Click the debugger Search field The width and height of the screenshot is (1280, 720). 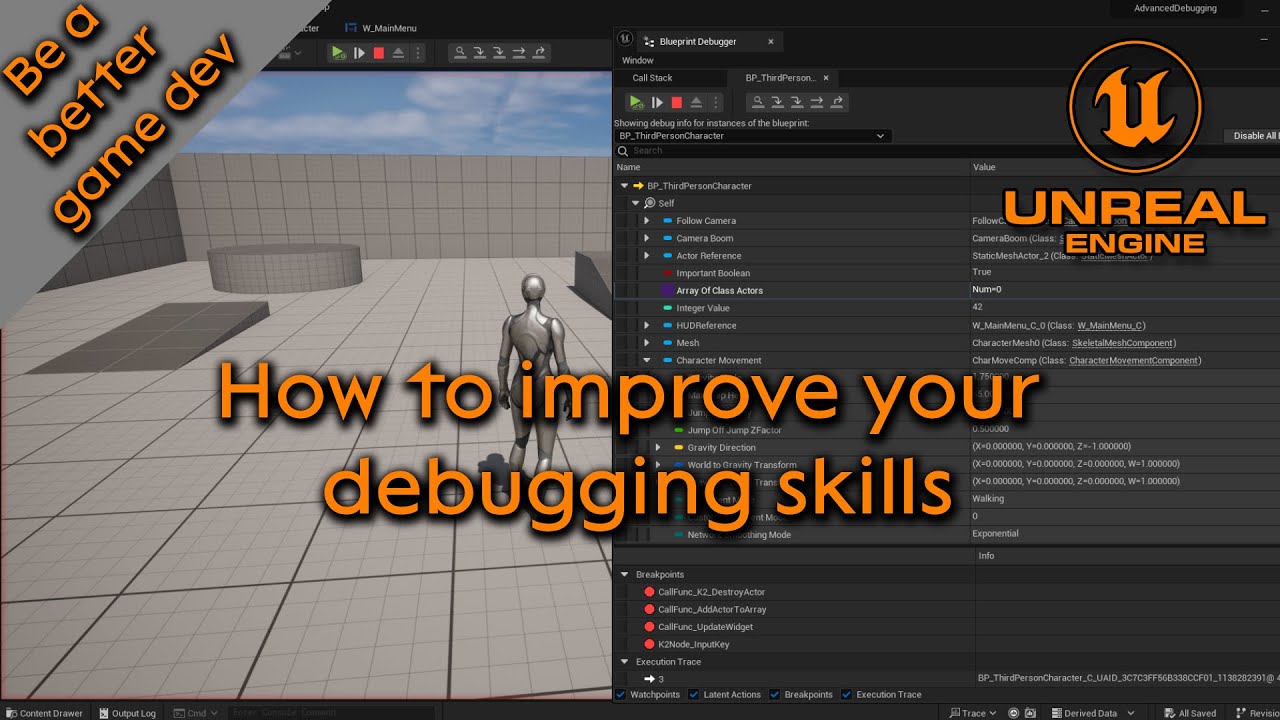(945, 151)
